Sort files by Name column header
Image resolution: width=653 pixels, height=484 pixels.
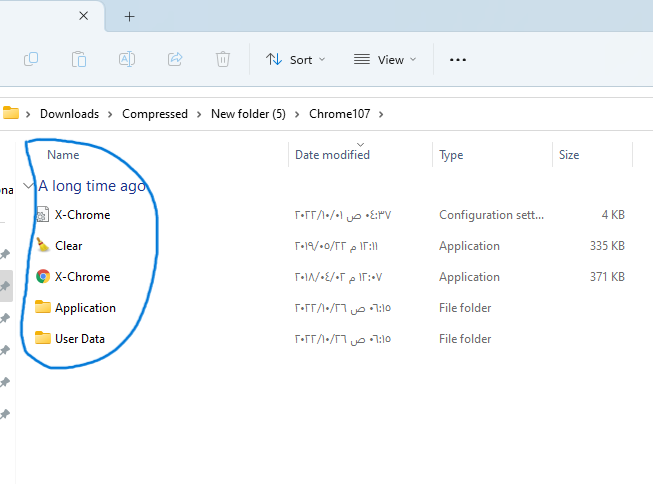point(63,155)
